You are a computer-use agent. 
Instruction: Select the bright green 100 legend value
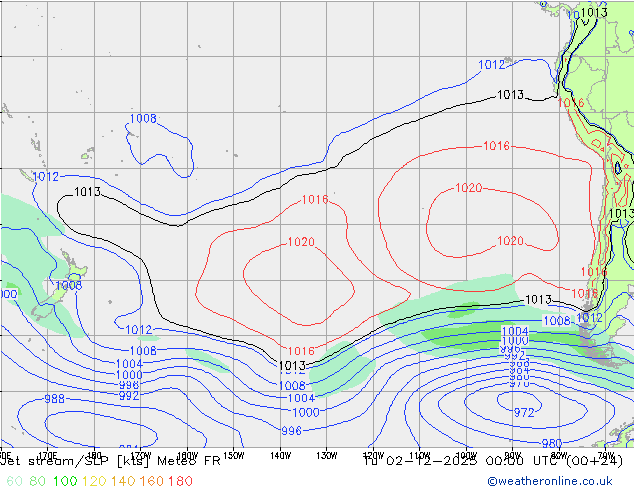point(65,481)
